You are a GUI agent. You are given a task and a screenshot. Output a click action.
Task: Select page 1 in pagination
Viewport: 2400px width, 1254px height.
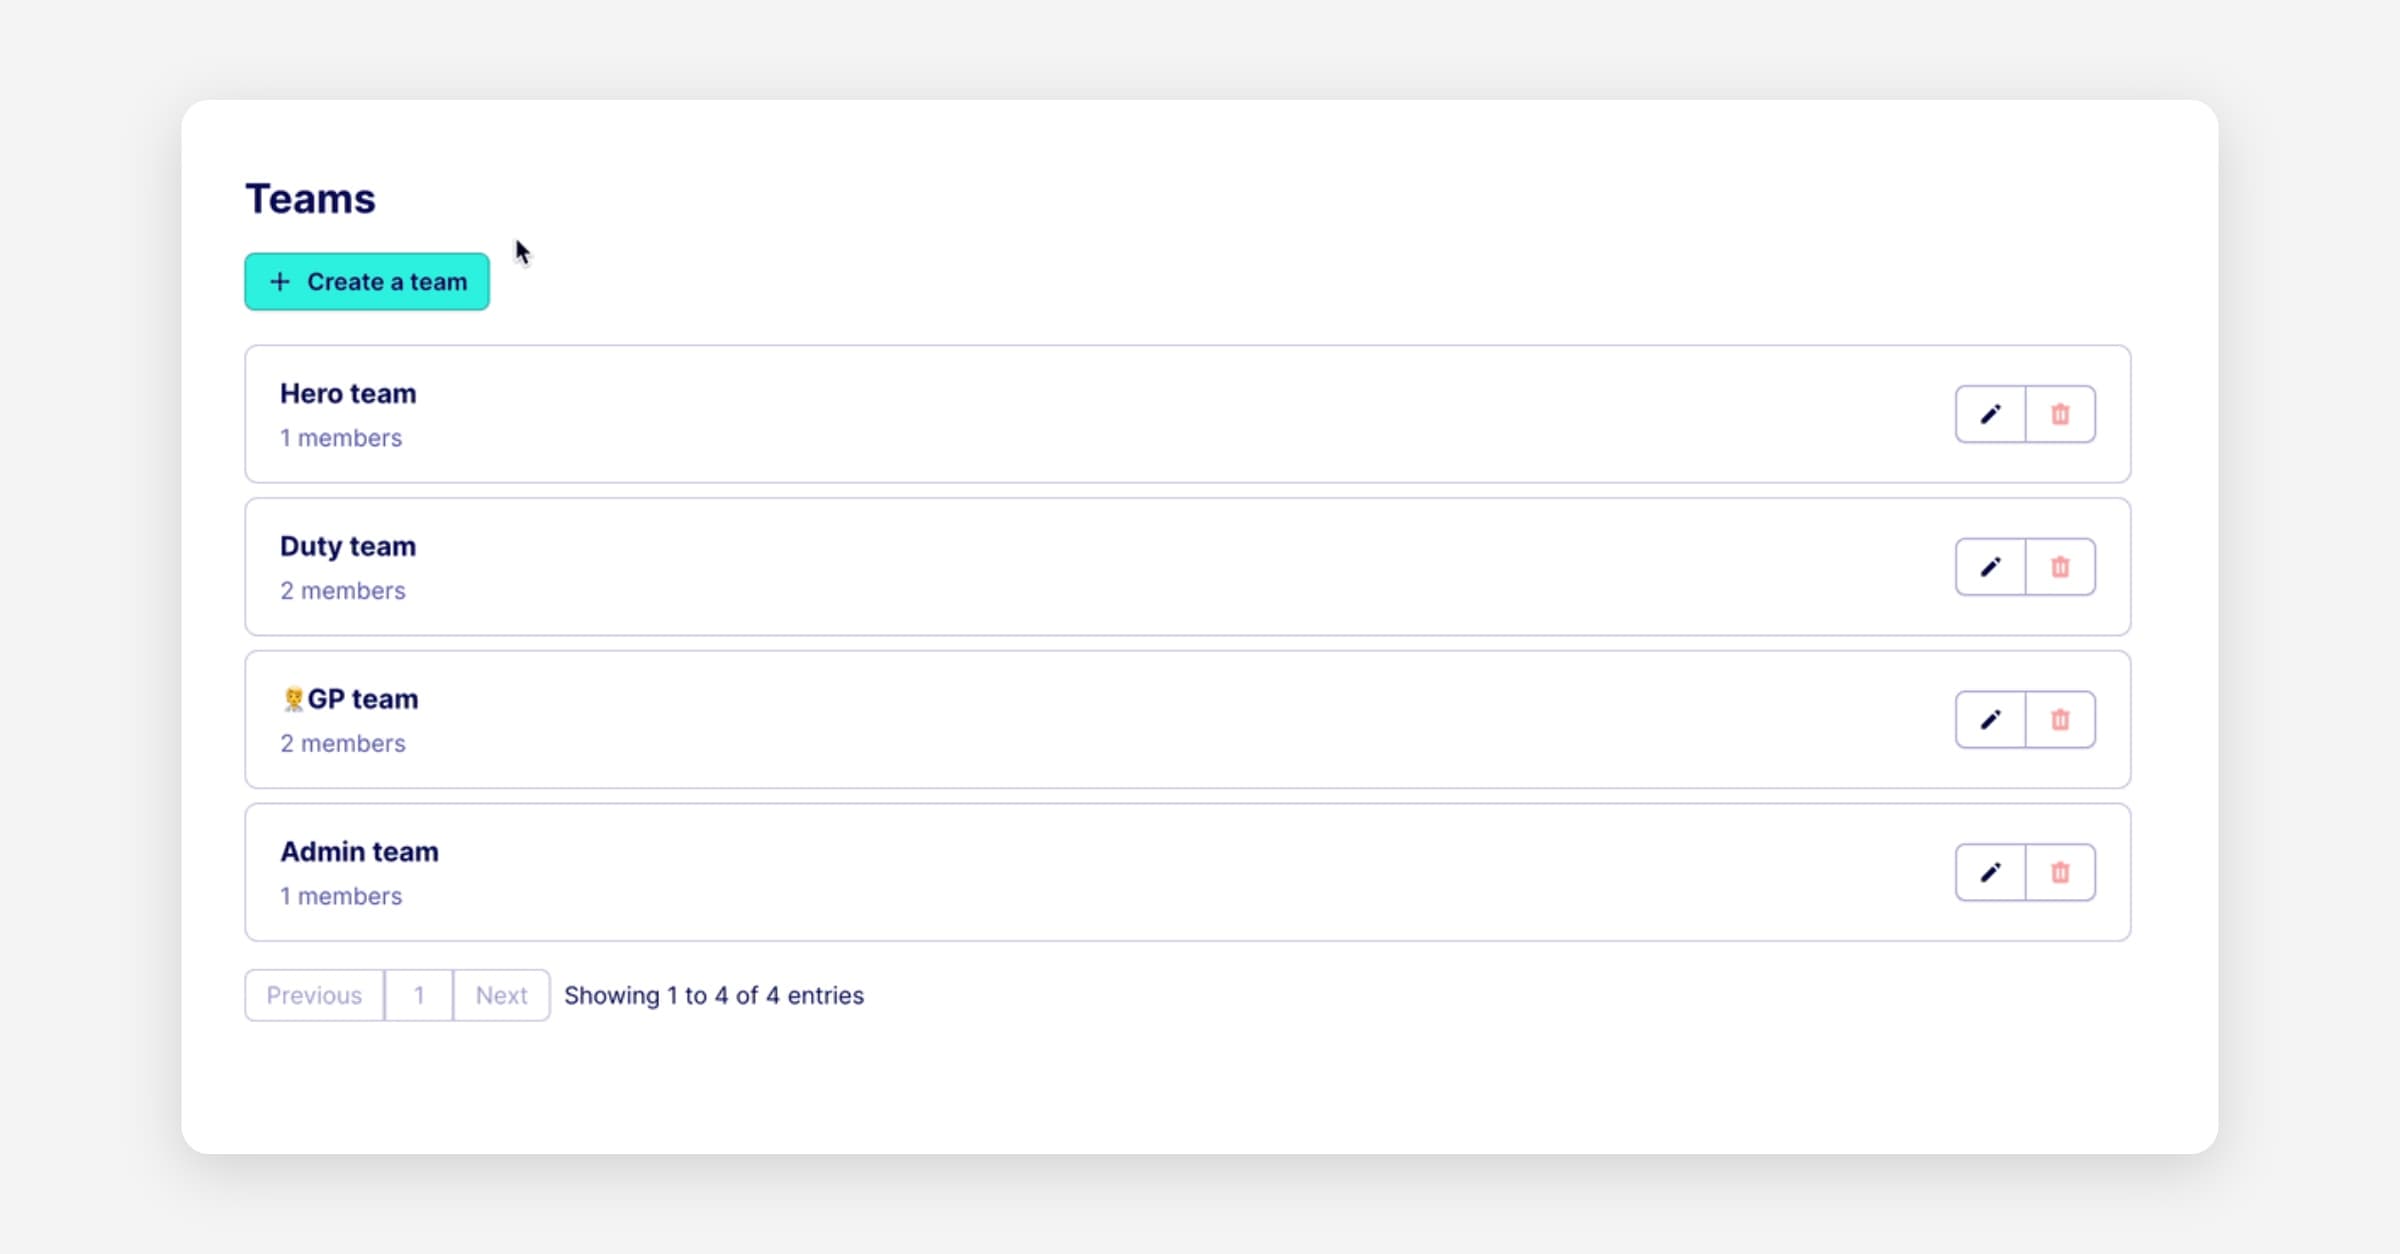419,995
